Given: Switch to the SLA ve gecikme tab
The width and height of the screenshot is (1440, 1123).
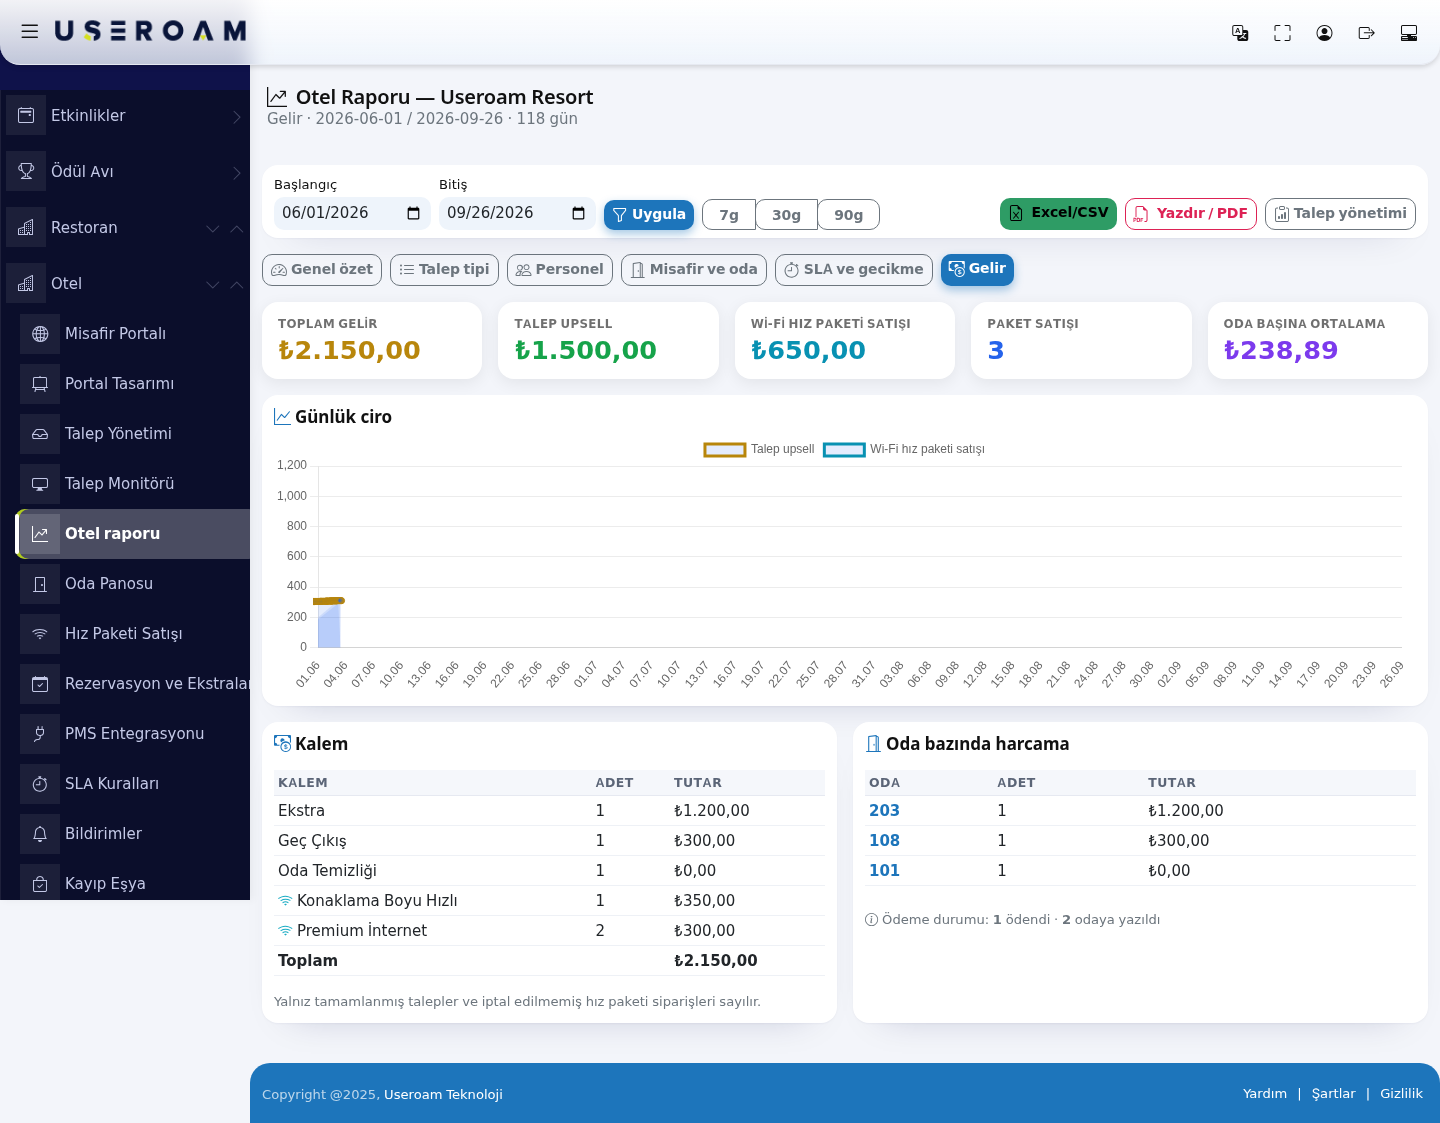Looking at the screenshot, I should [854, 270].
